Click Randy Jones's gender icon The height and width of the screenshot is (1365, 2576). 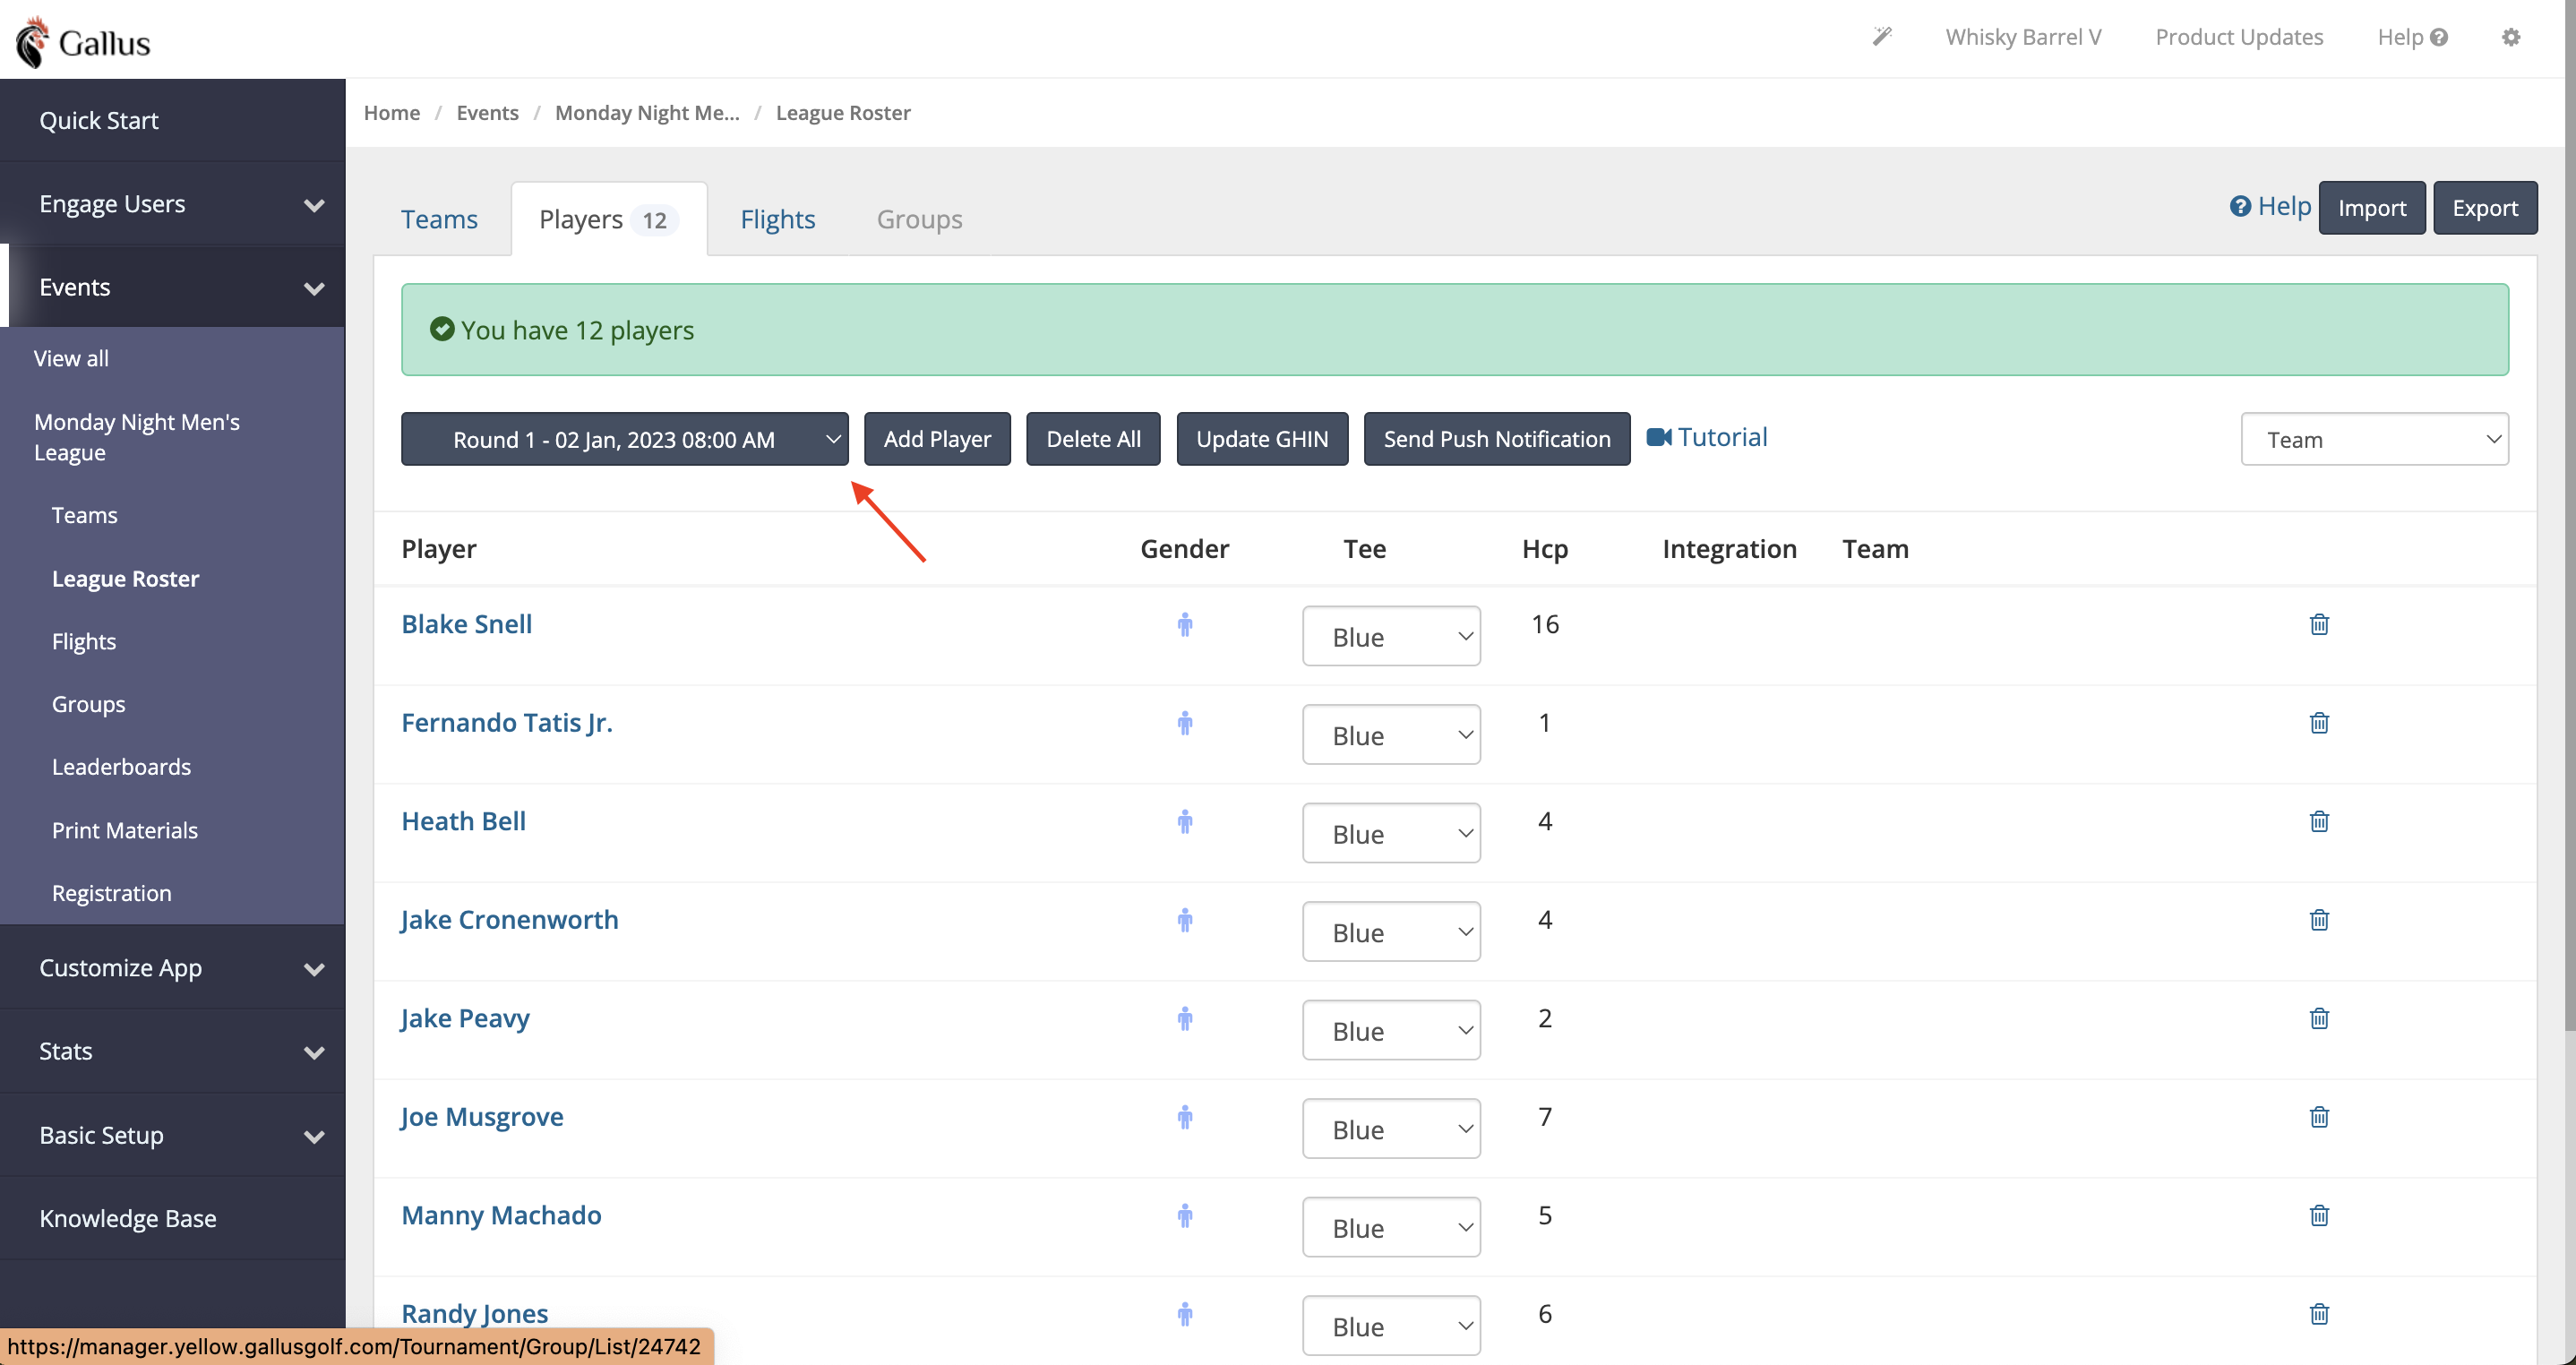(x=1184, y=1314)
